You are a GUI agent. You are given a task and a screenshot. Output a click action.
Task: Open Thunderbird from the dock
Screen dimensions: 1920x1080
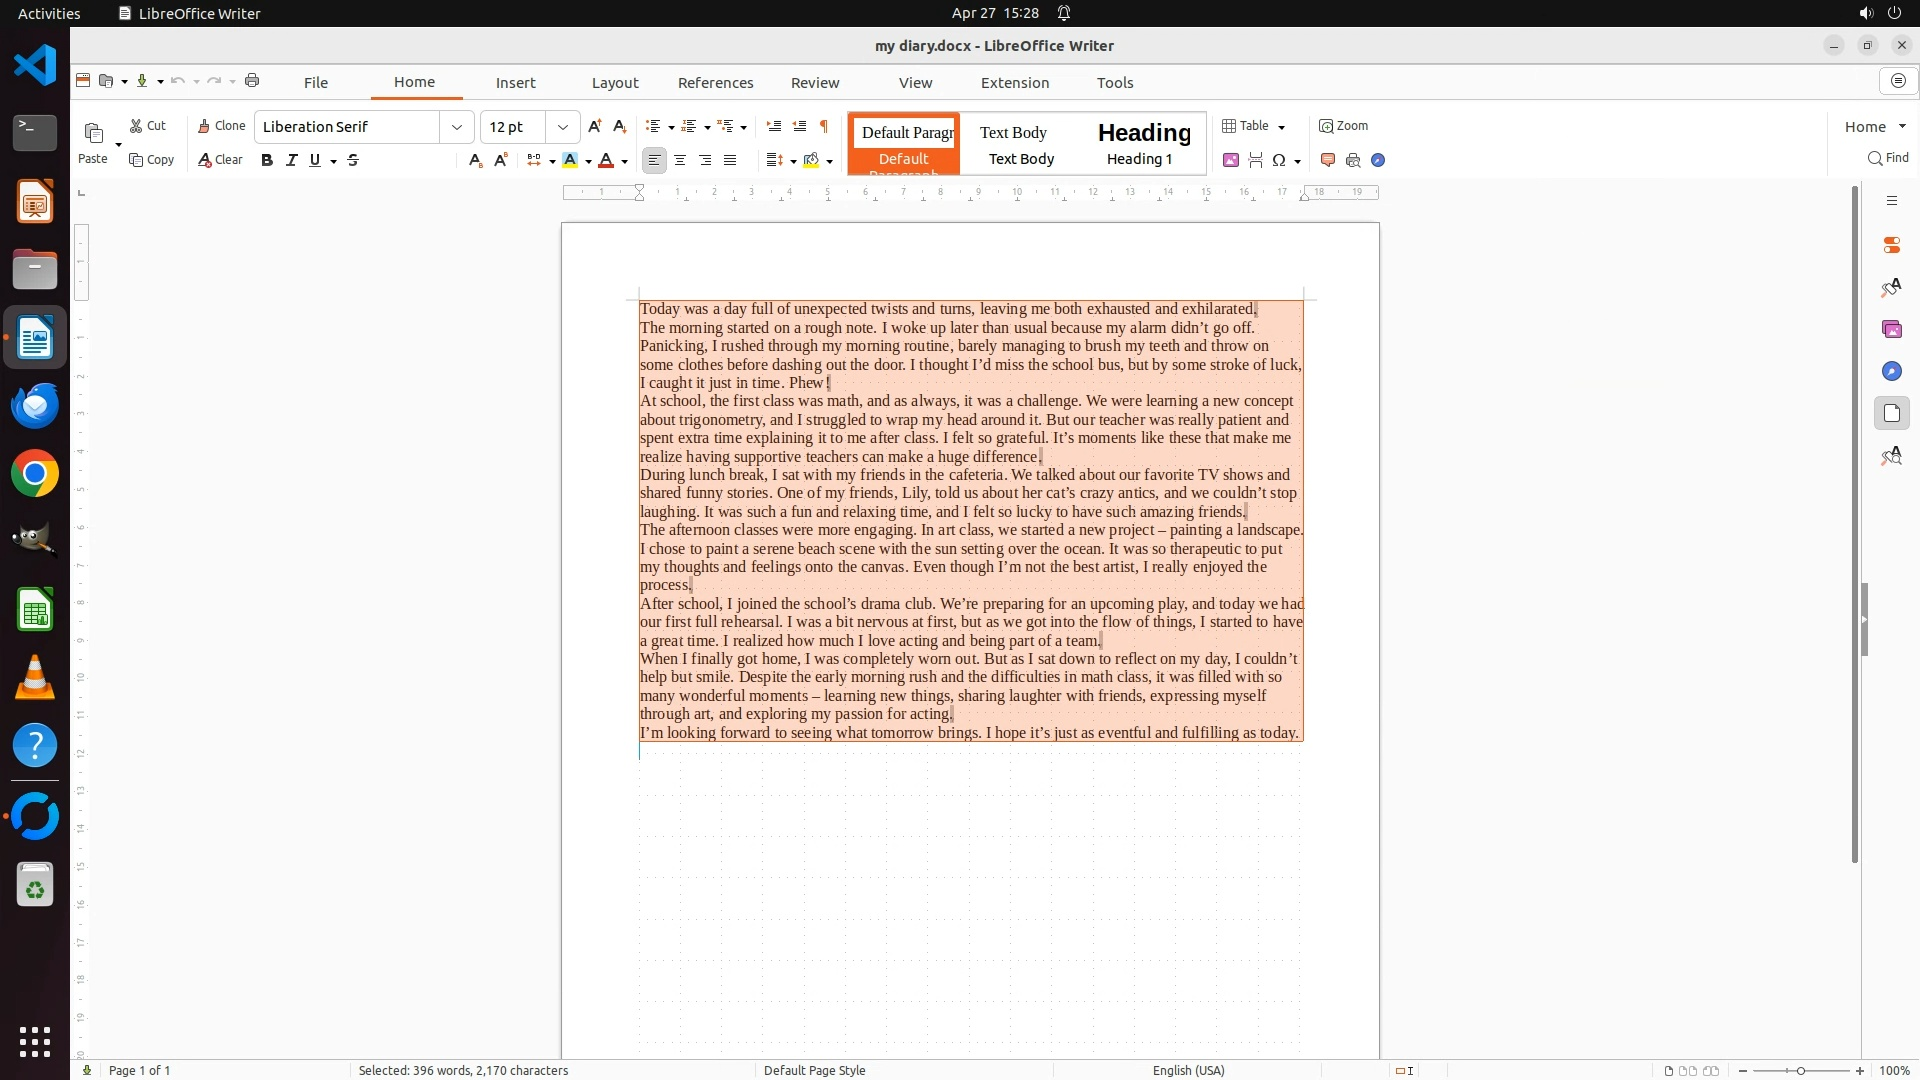[35, 406]
